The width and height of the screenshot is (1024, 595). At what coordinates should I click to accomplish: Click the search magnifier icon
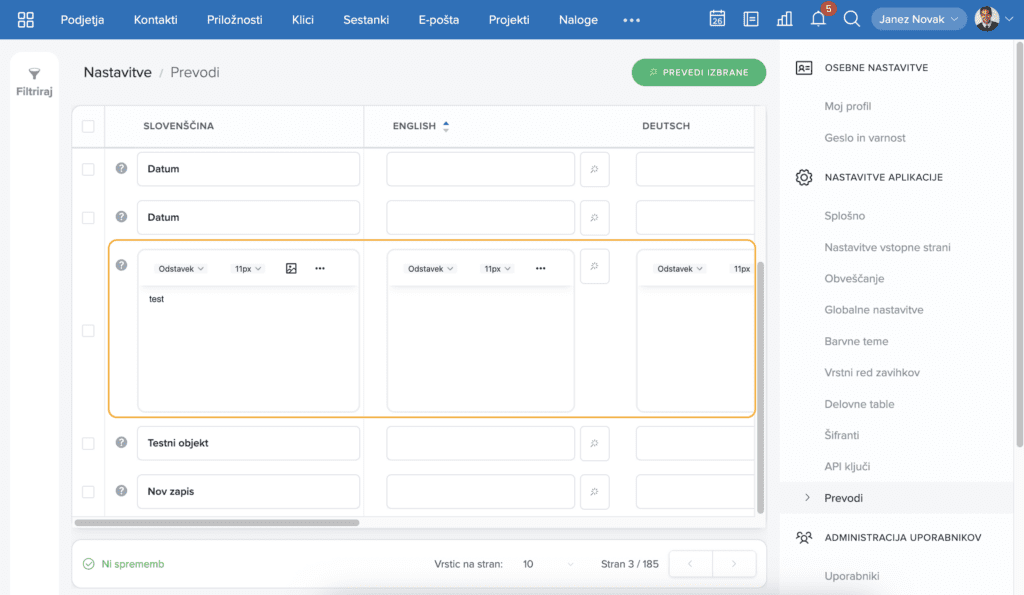point(852,19)
